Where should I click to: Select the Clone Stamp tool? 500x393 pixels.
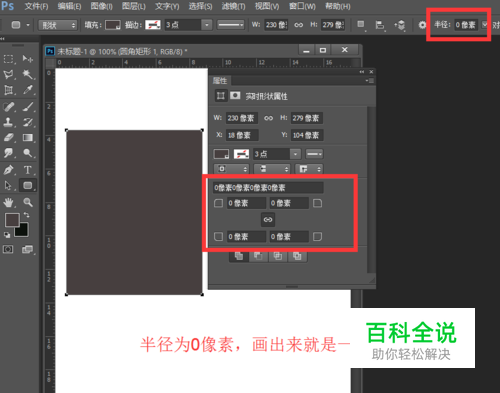(8, 122)
